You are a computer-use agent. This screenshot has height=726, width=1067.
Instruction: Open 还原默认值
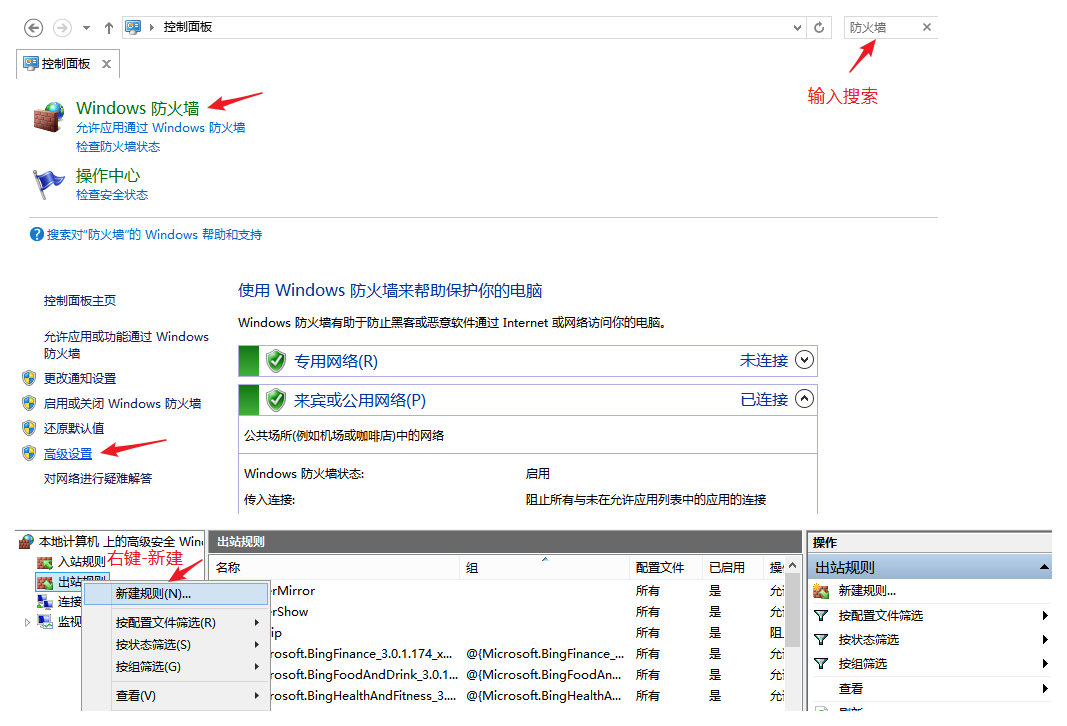(x=73, y=429)
